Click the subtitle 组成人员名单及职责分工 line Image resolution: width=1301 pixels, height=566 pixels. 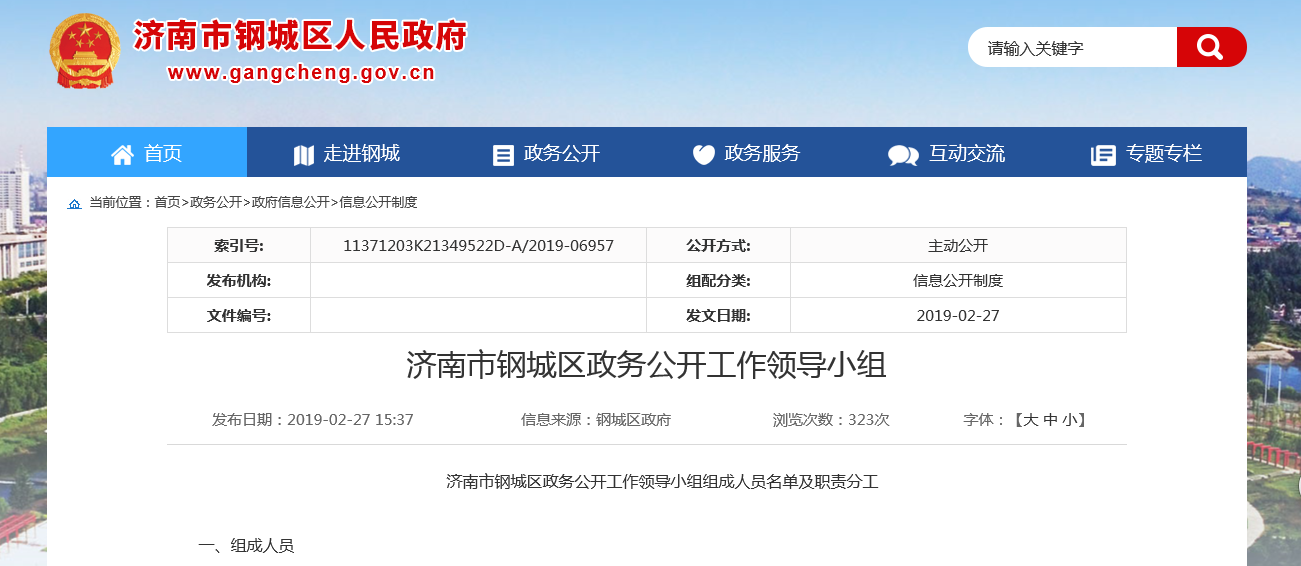tap(662, 482)
